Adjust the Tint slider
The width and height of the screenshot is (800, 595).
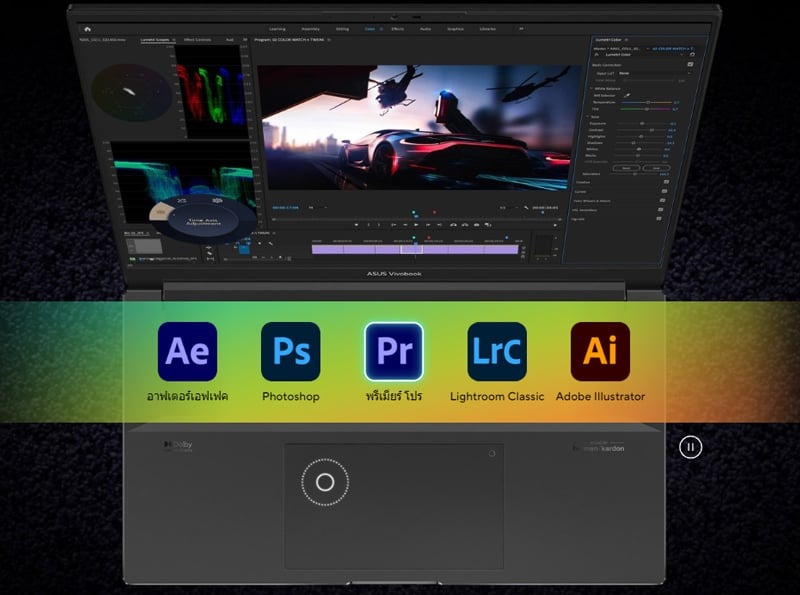click(646, 109)
